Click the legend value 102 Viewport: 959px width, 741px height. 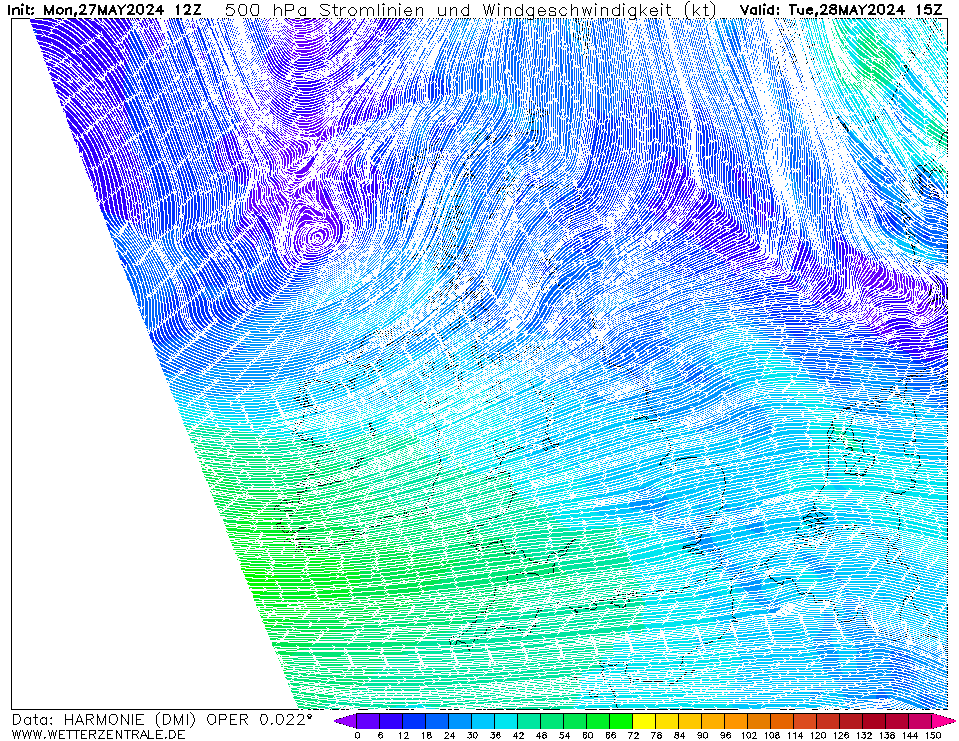(748, 735)
